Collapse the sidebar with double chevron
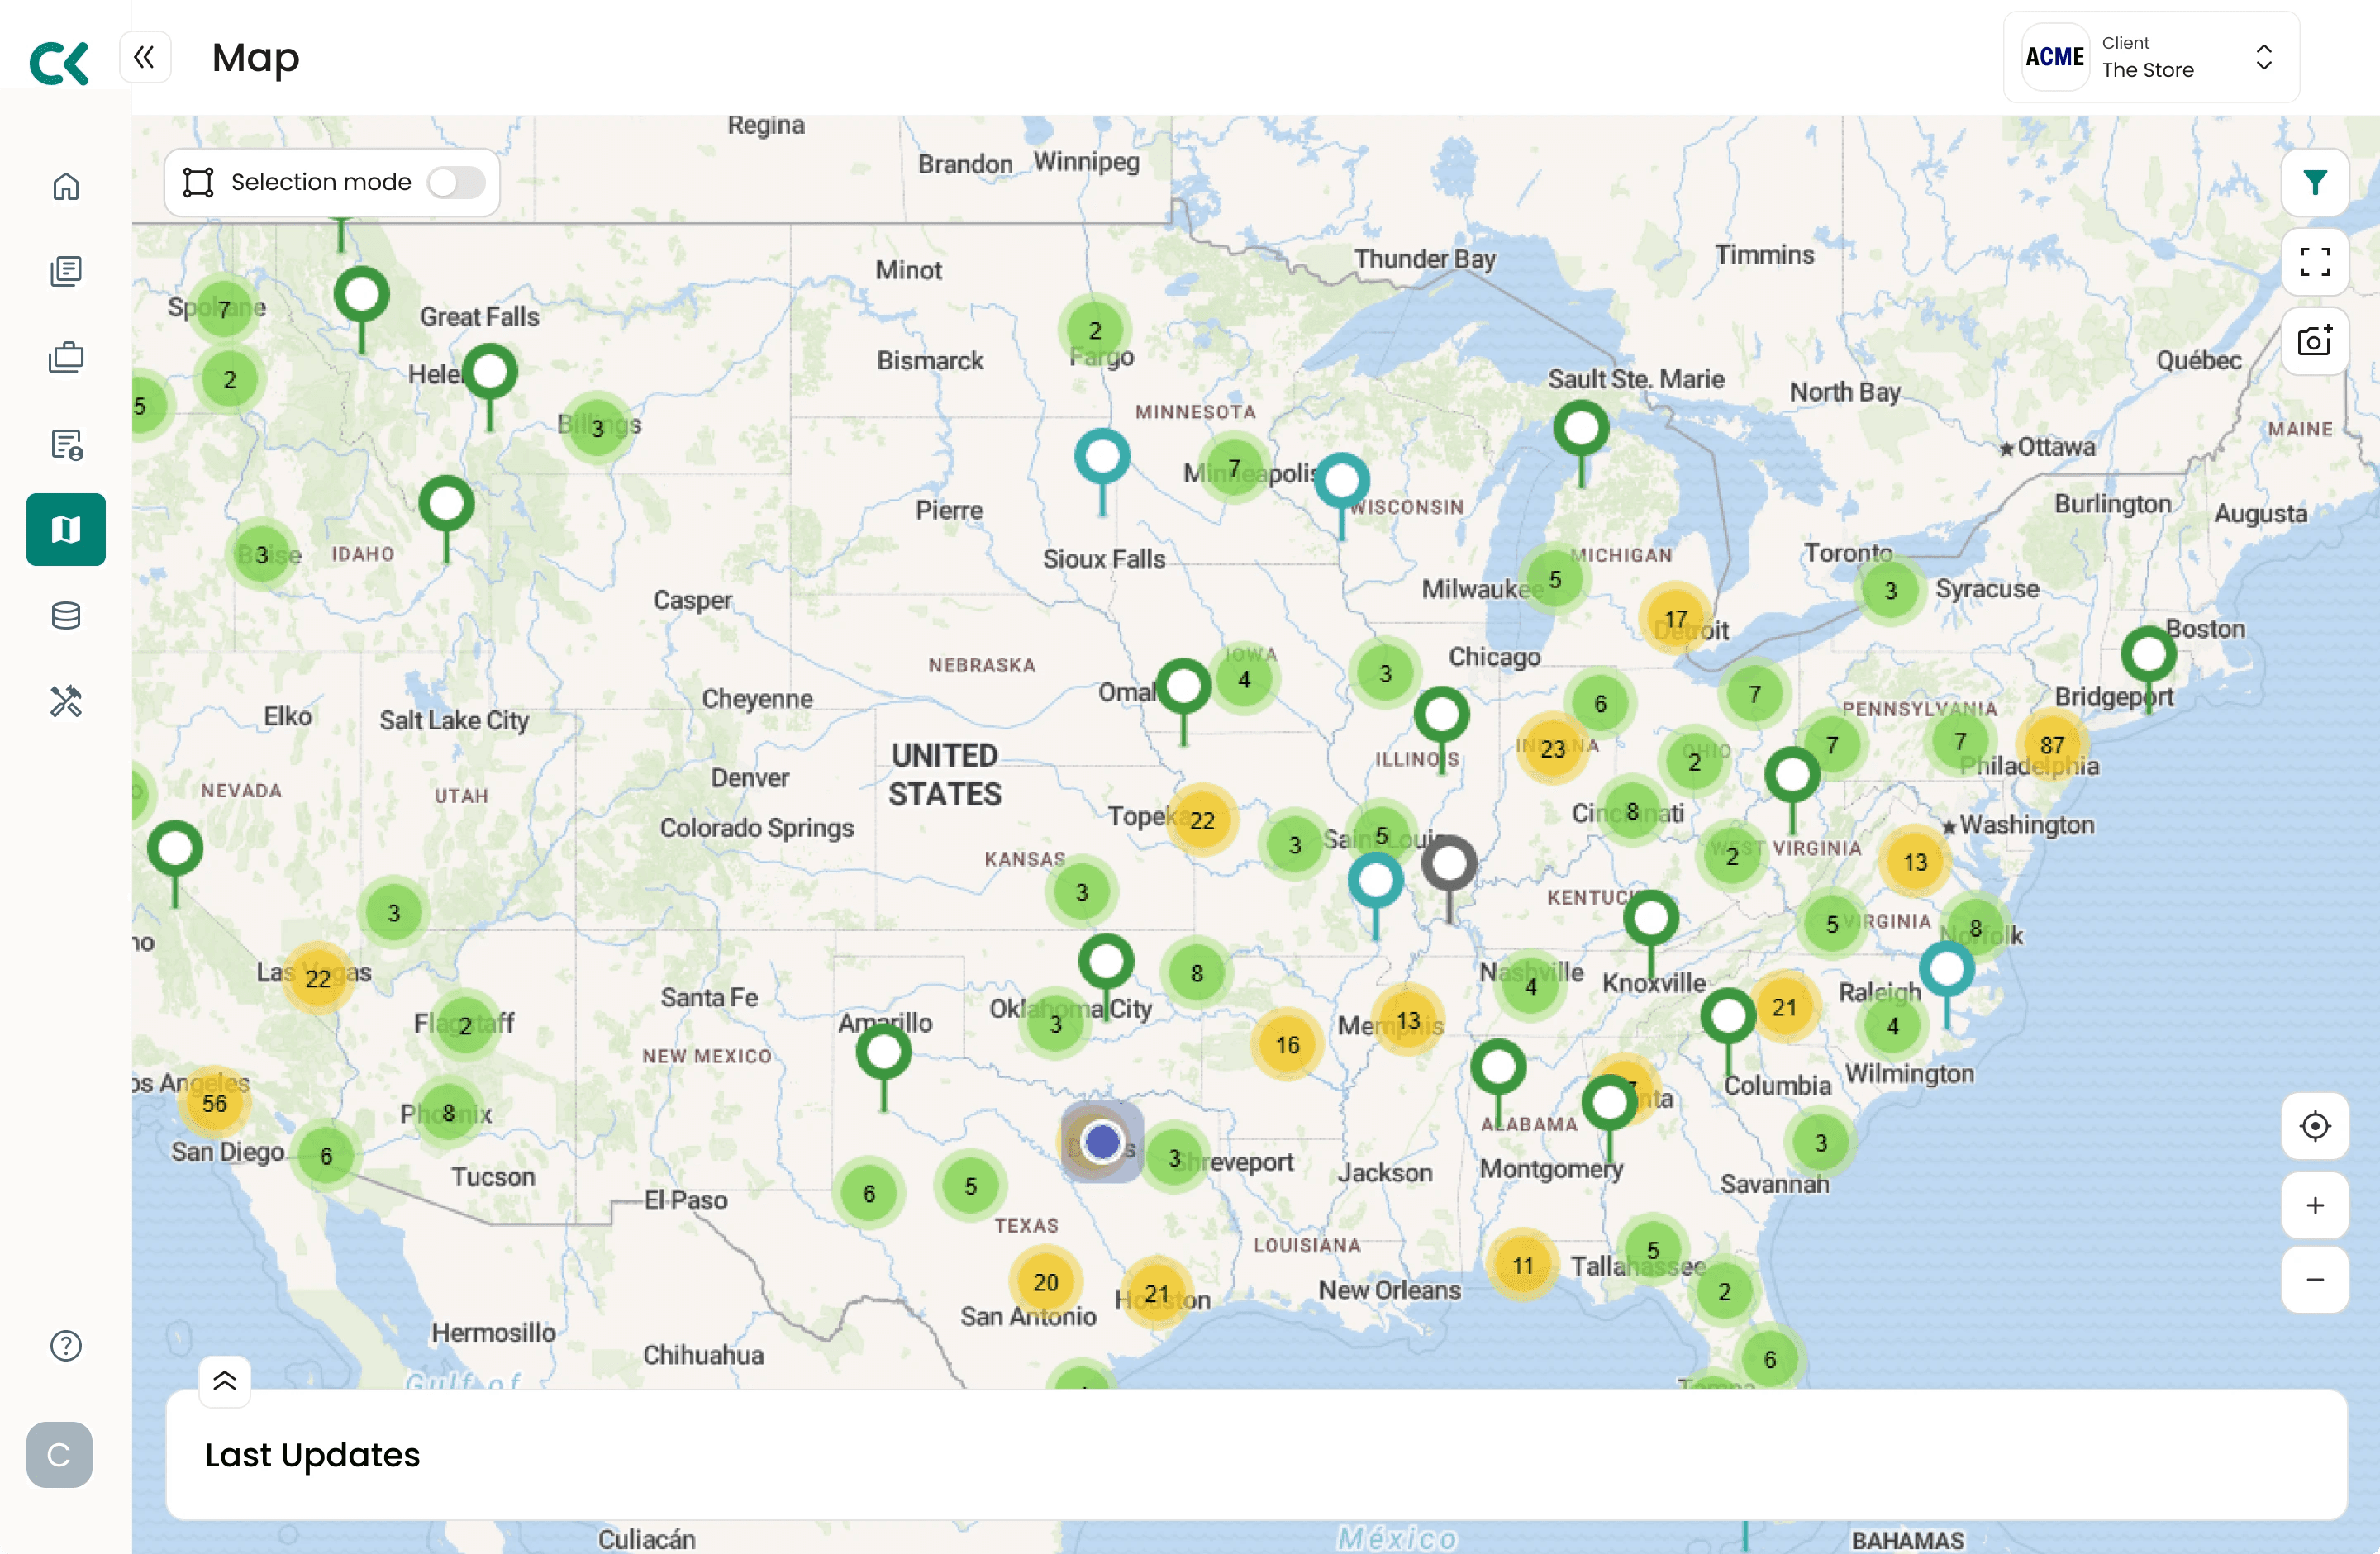 tap(145, 57)
